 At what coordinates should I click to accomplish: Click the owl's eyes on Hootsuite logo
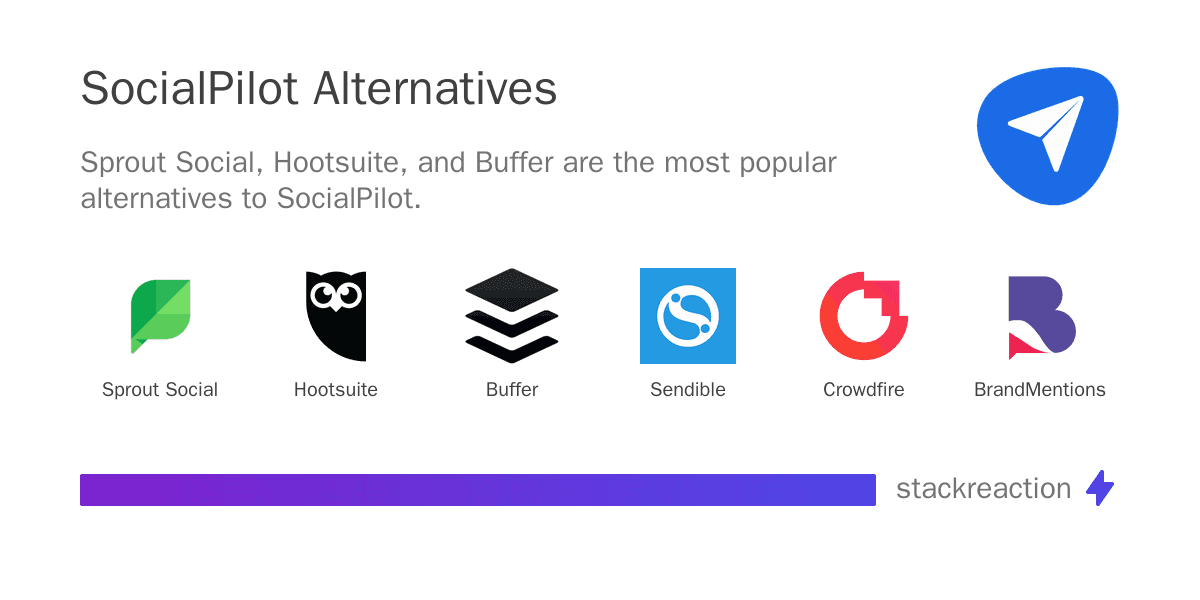(336, 295)
